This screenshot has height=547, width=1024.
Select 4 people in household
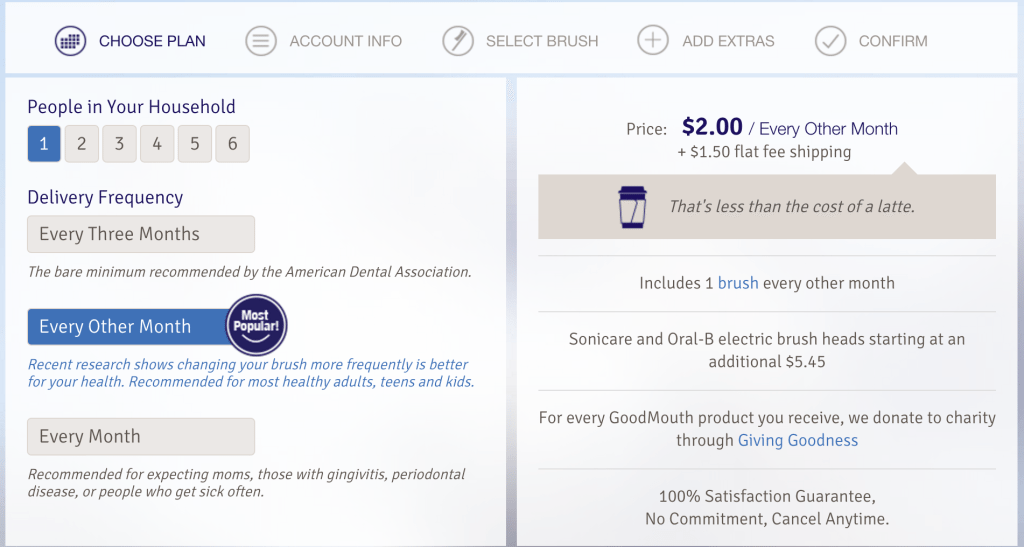tap(157, 144)
